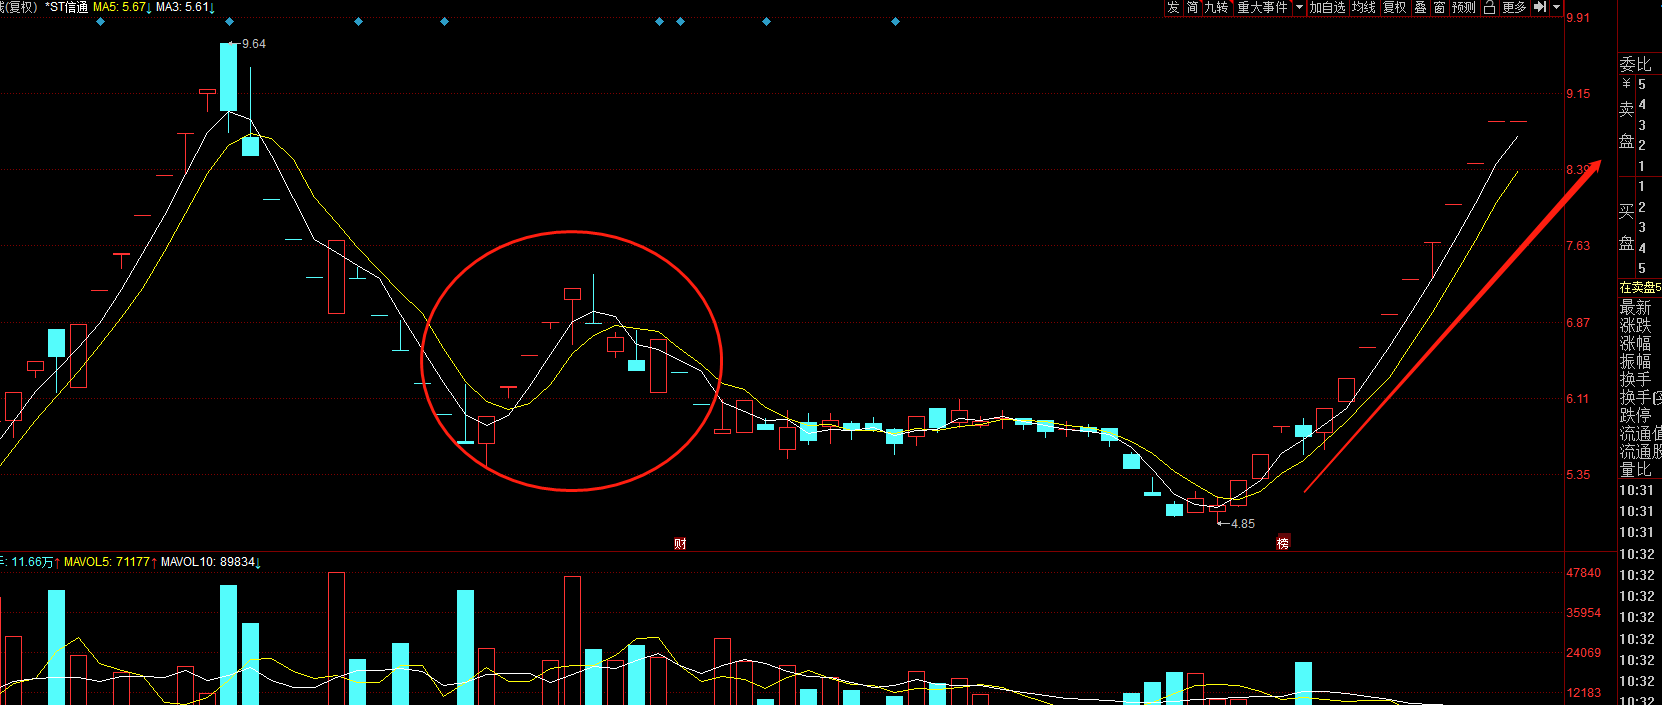Image resolution: width=1662 pixels, height=705 pixels.
Task: Add stock via 加自选 button
Action: point(1328,7)
